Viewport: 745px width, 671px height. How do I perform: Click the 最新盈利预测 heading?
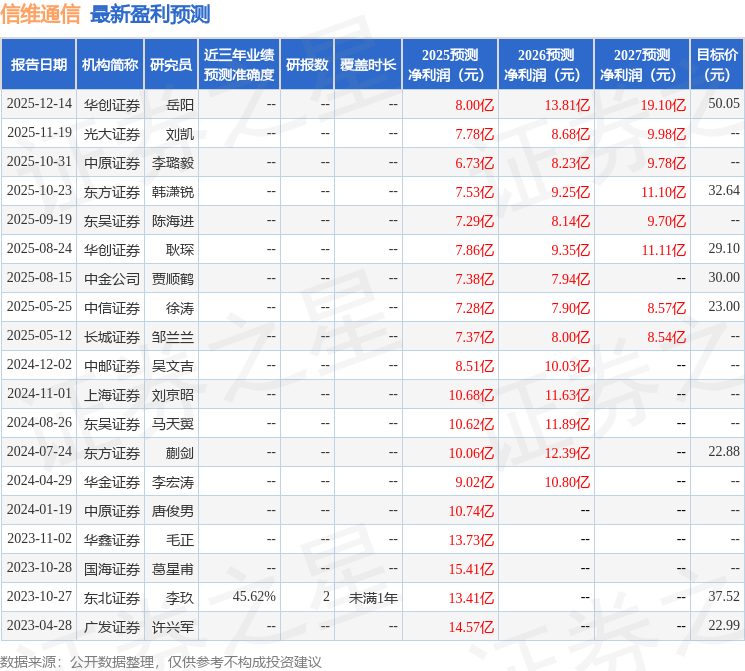pyautogui.click(x=150, y=14)
